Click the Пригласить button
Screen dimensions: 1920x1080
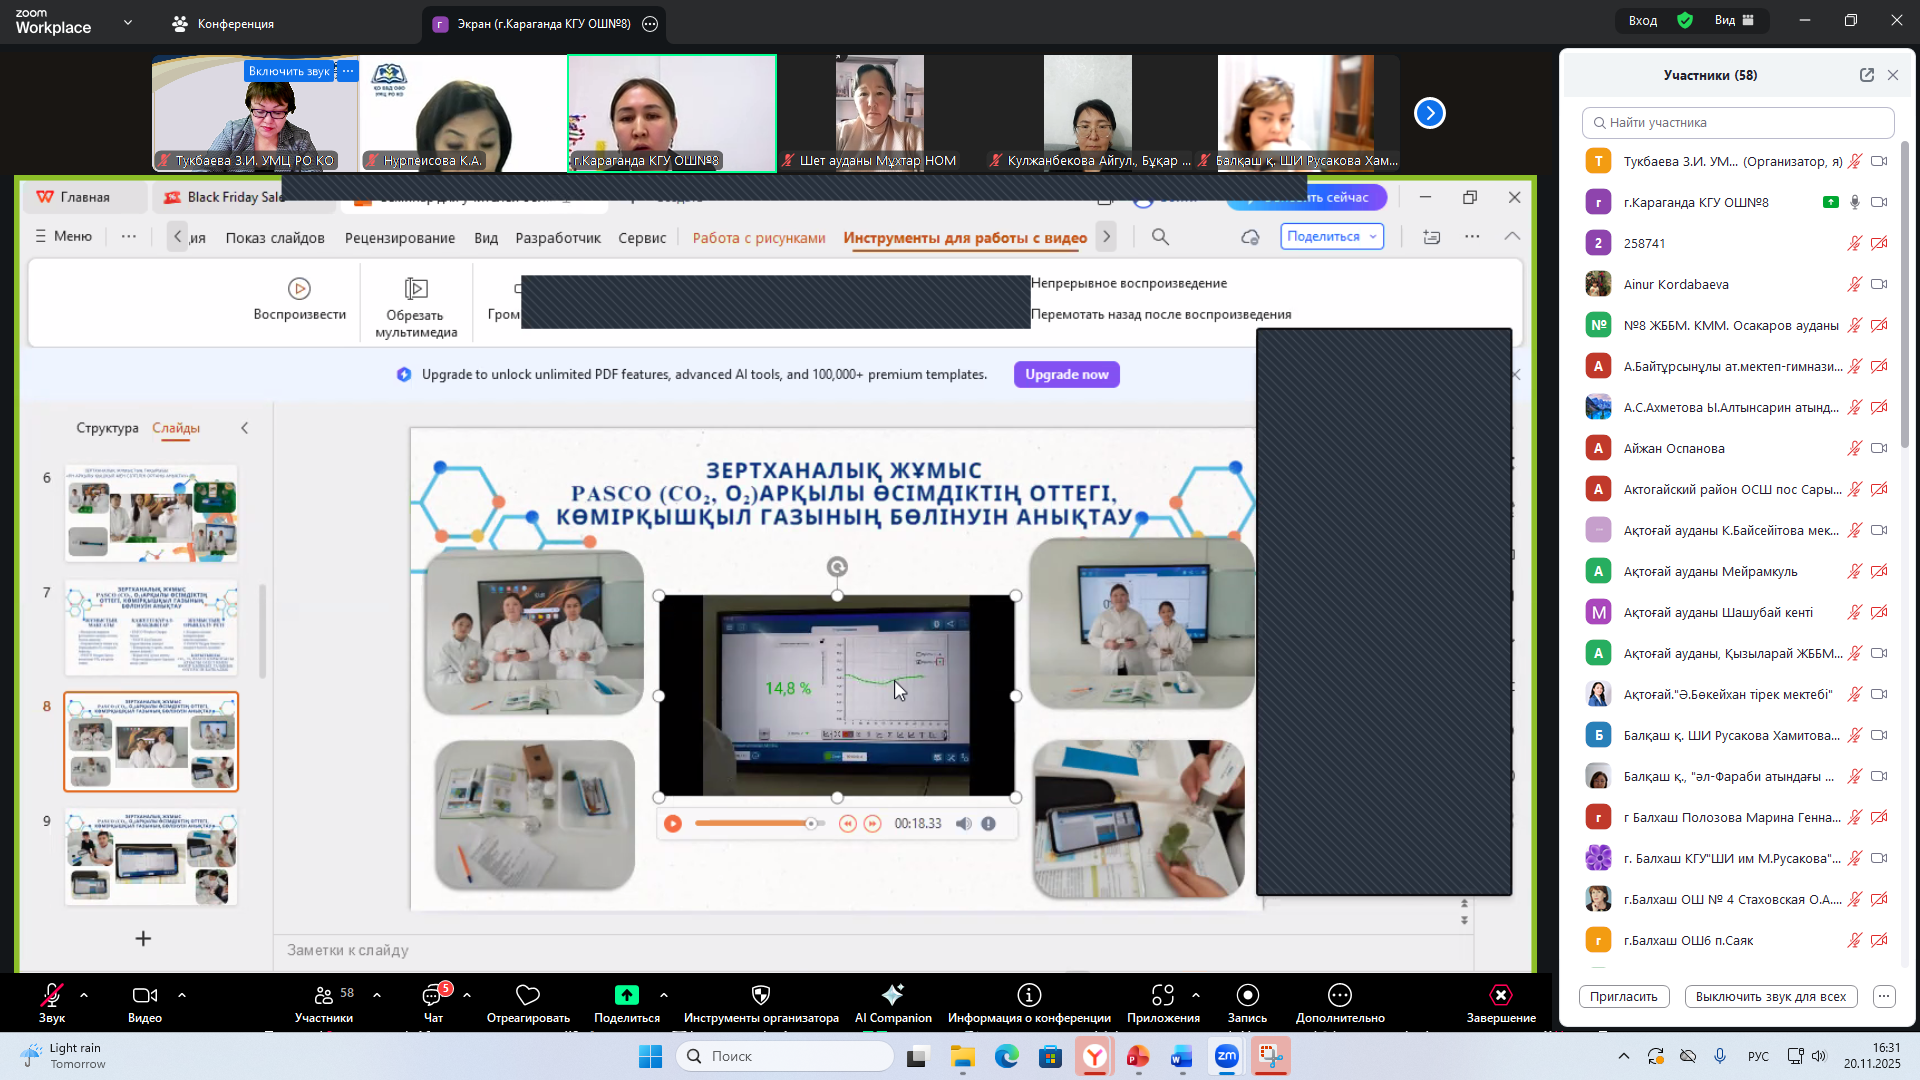(x=1623, y=997)
